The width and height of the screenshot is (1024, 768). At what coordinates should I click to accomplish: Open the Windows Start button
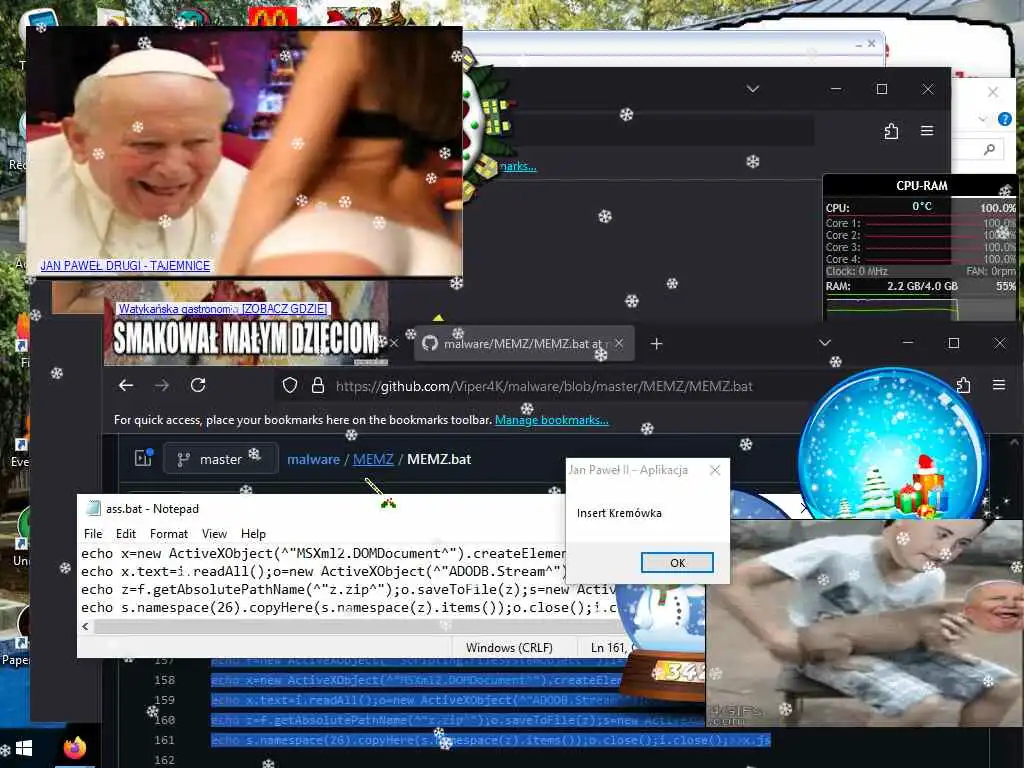click(x=24, y=748)
